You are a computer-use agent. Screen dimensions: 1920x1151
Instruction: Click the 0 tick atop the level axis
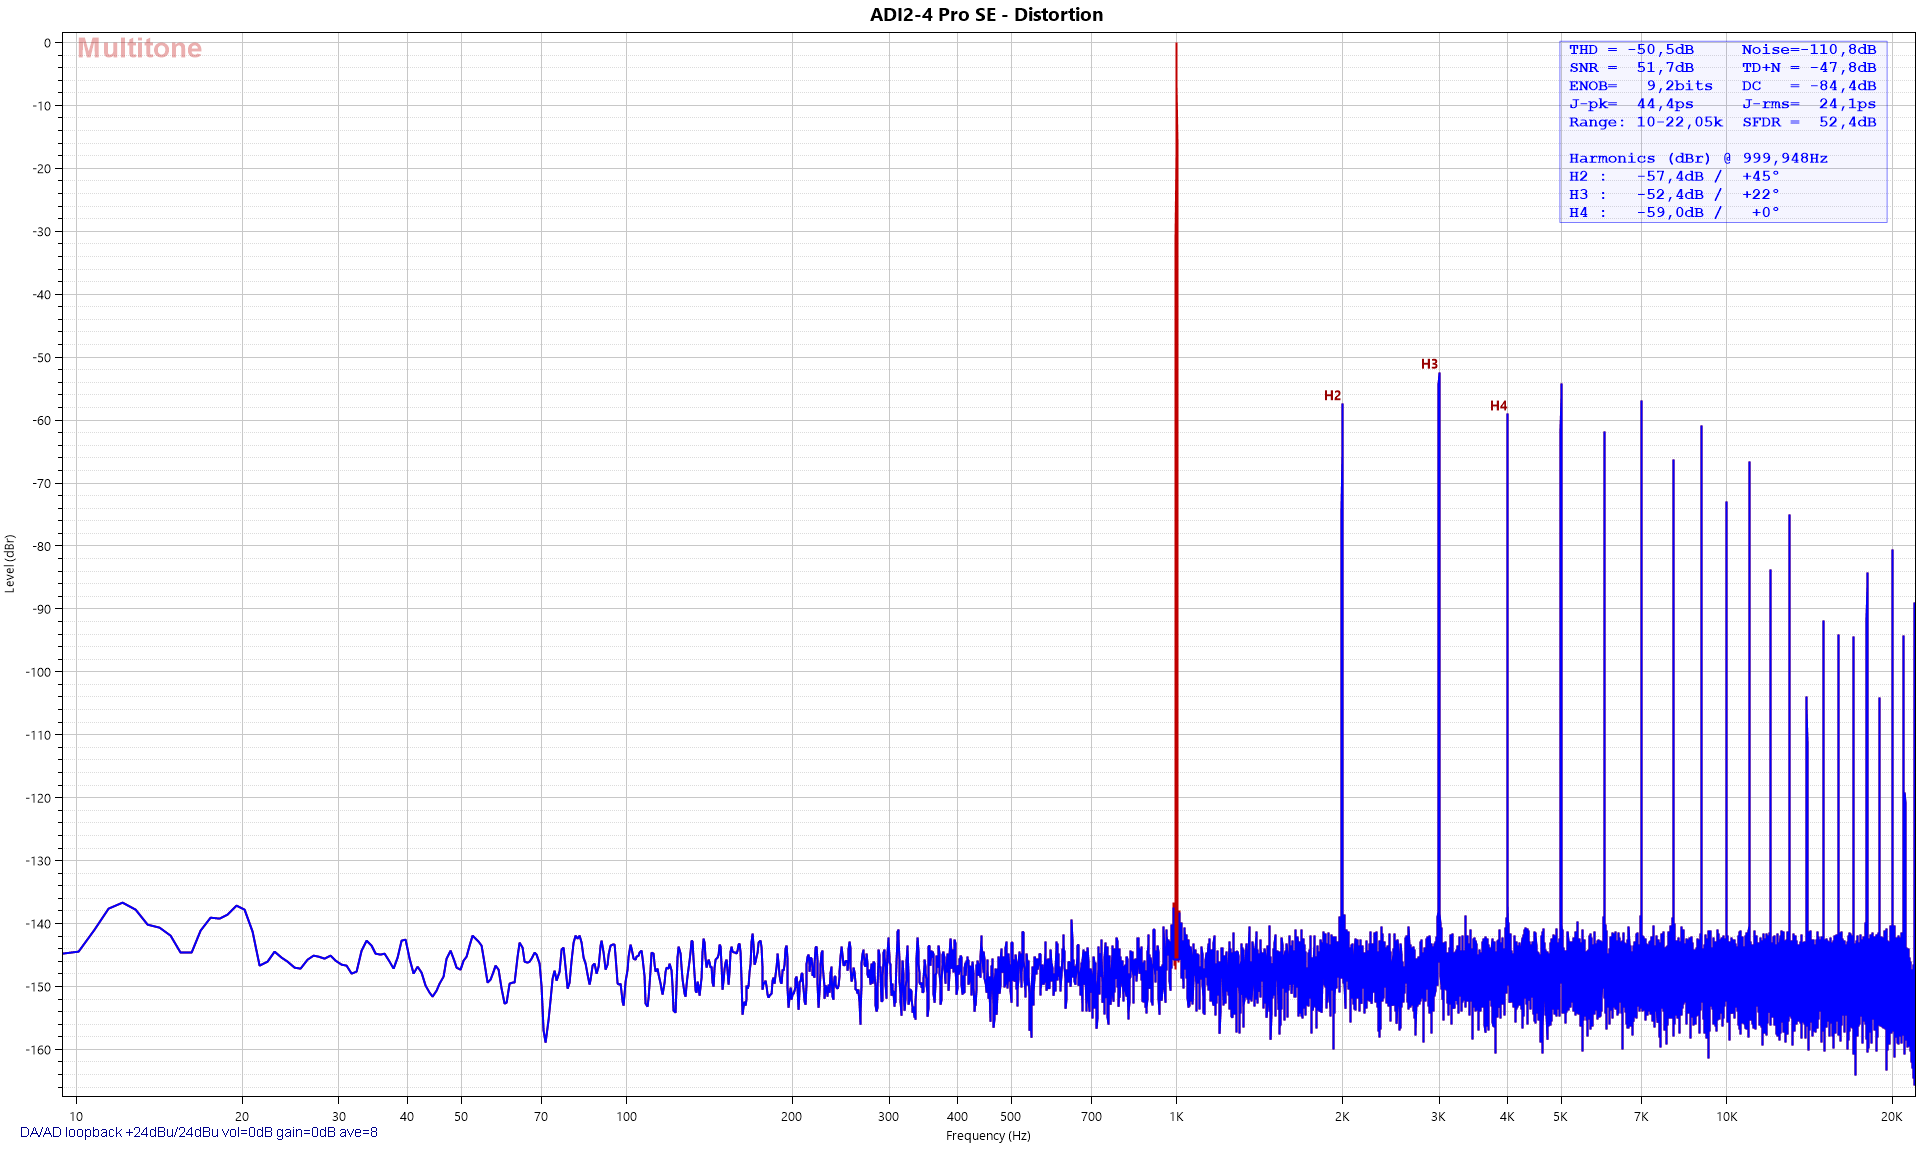tap(47, 43)
